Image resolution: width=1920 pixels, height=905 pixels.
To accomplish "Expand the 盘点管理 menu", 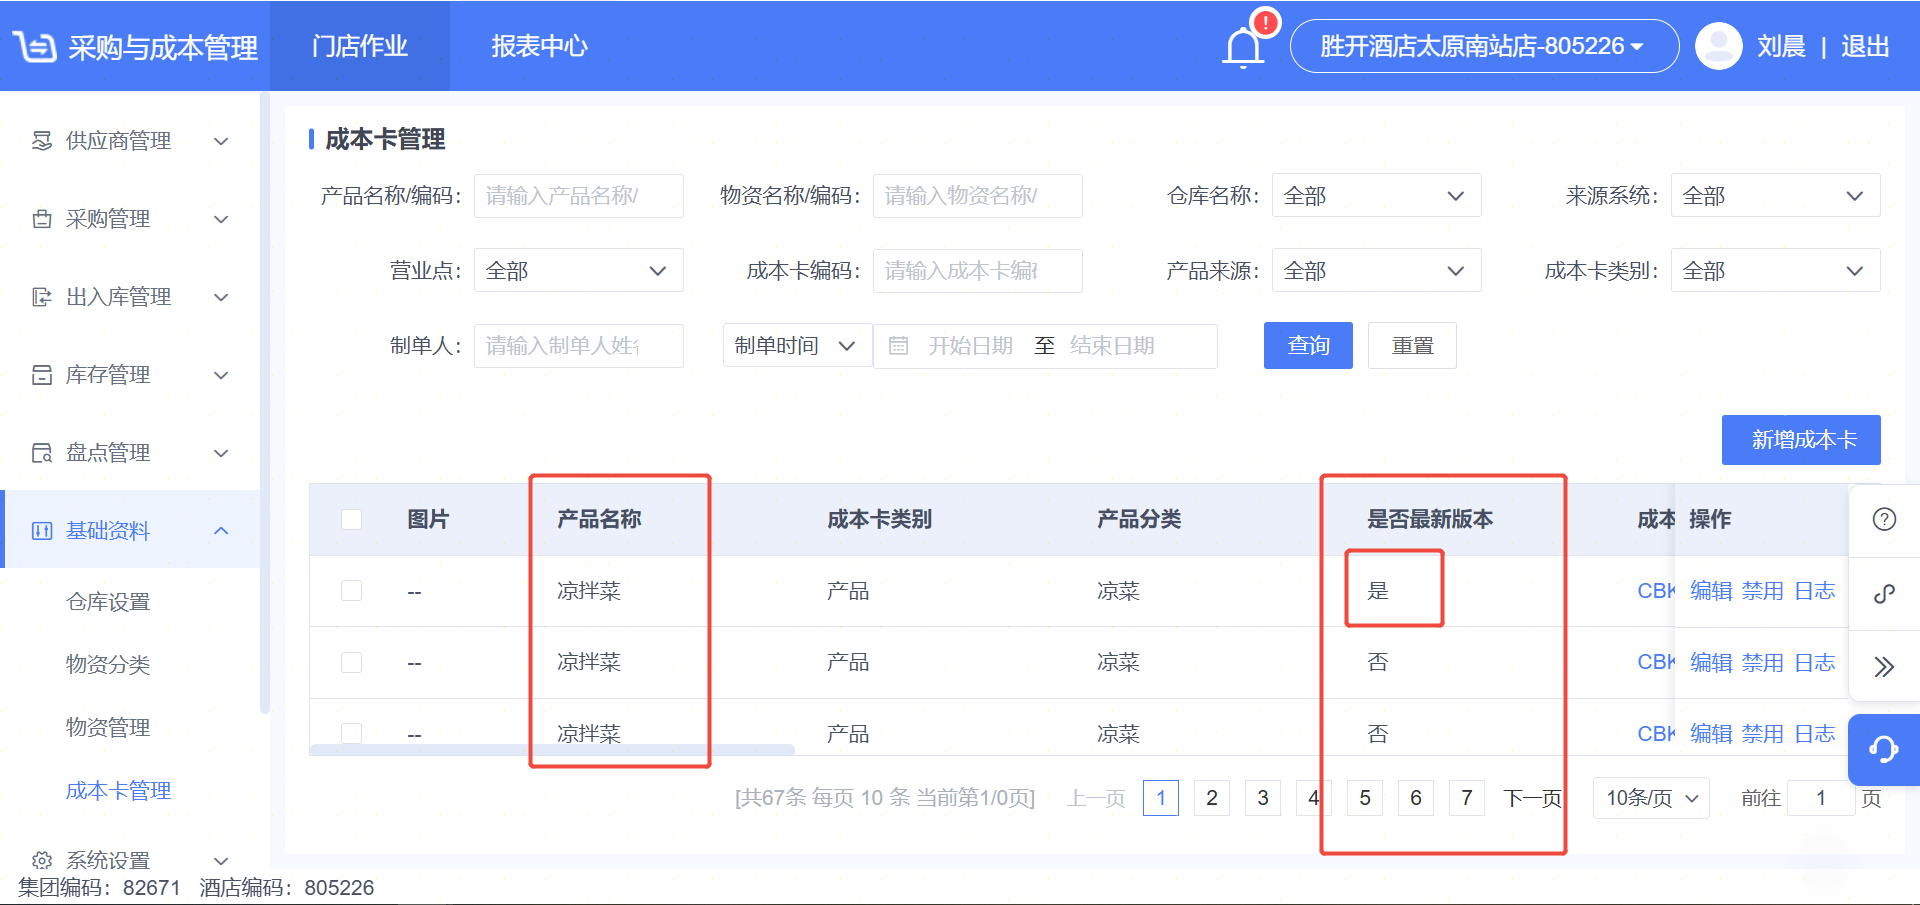I will tap(222, 453).
